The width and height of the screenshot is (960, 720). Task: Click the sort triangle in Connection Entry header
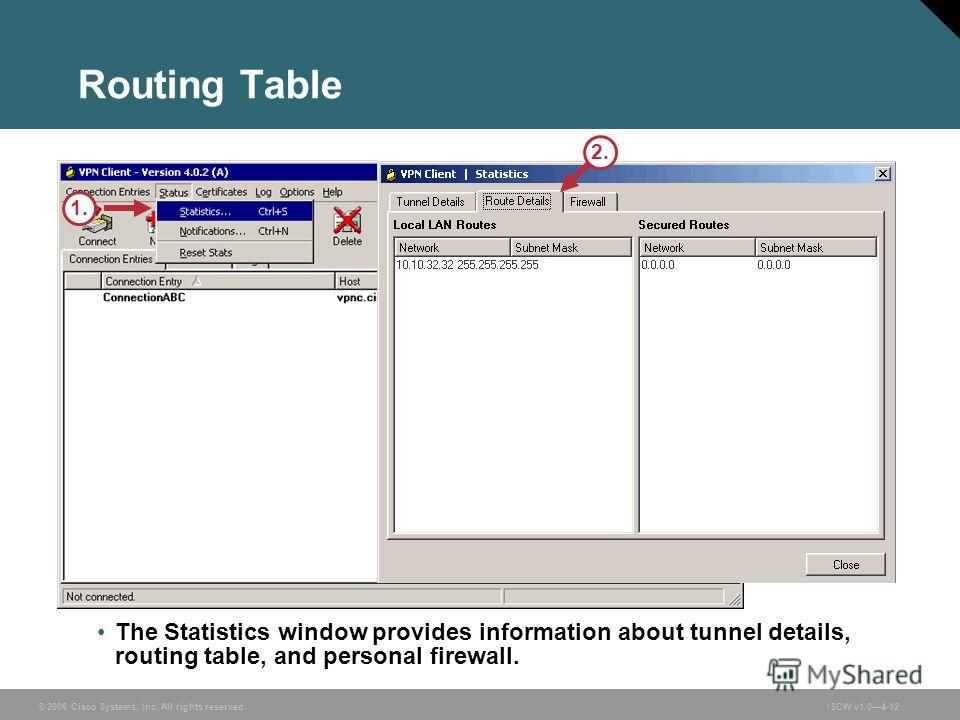coord(197,281)
